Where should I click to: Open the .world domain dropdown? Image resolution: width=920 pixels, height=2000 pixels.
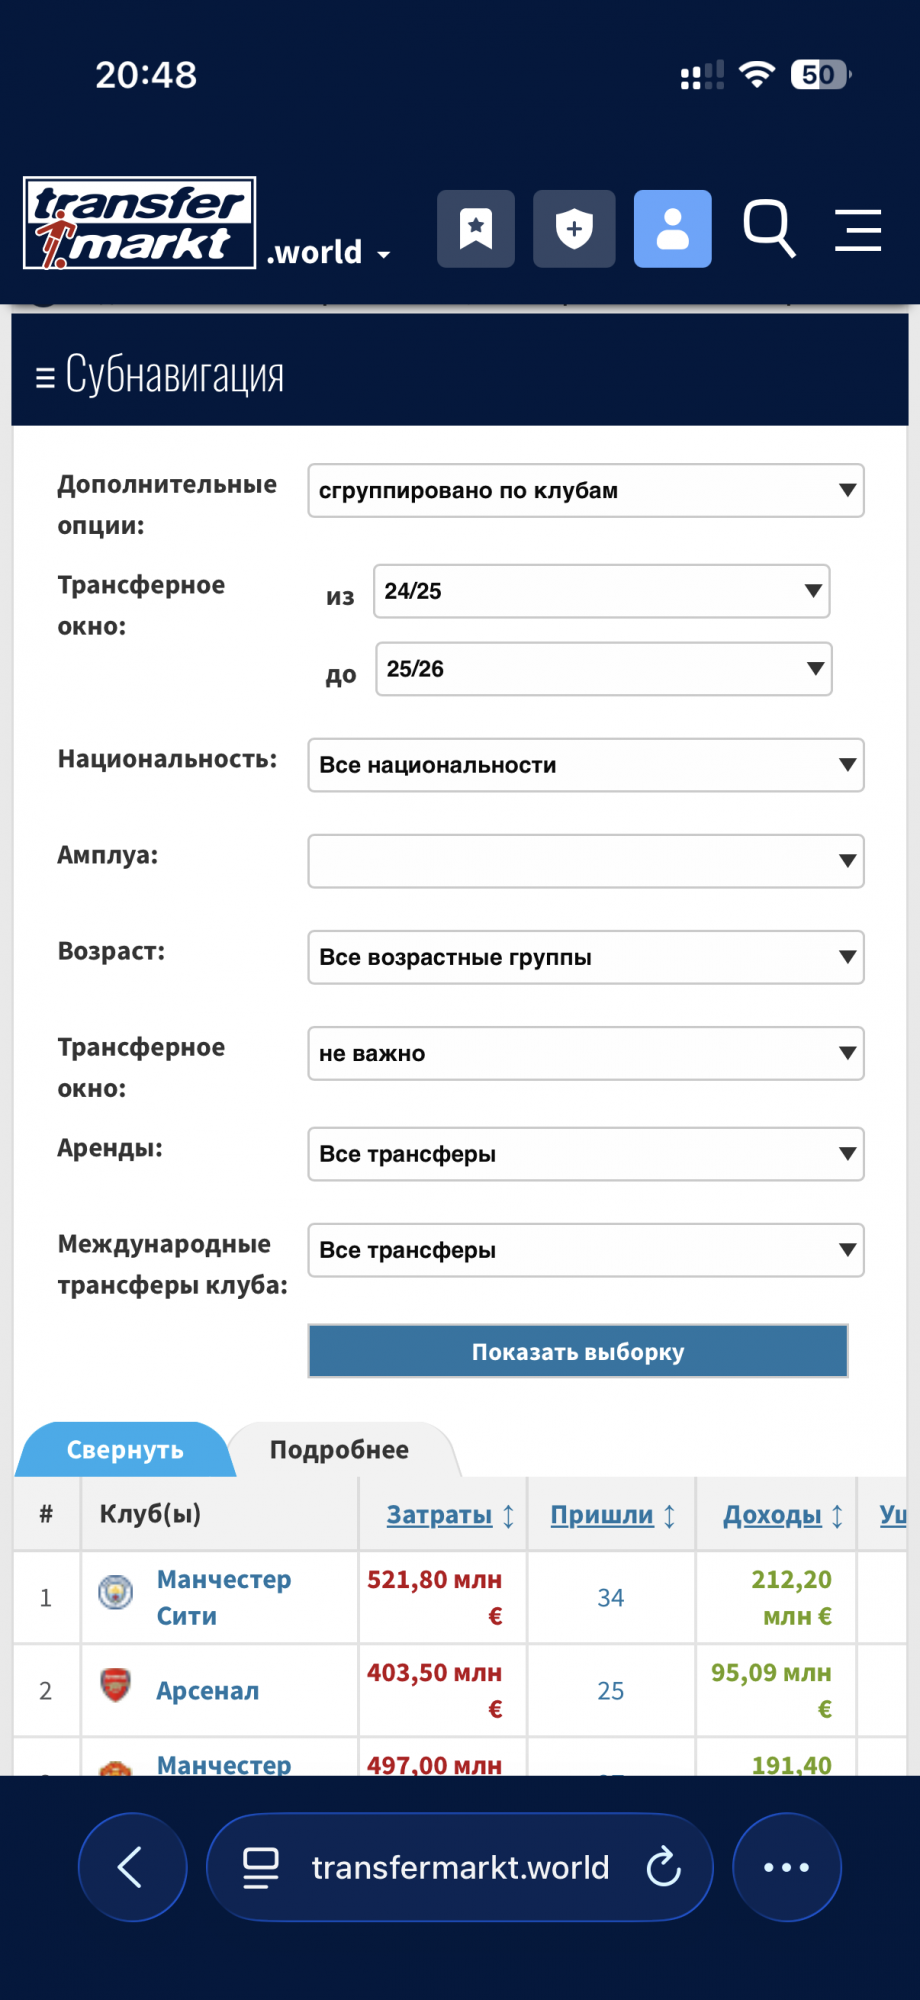coord(328,252)
